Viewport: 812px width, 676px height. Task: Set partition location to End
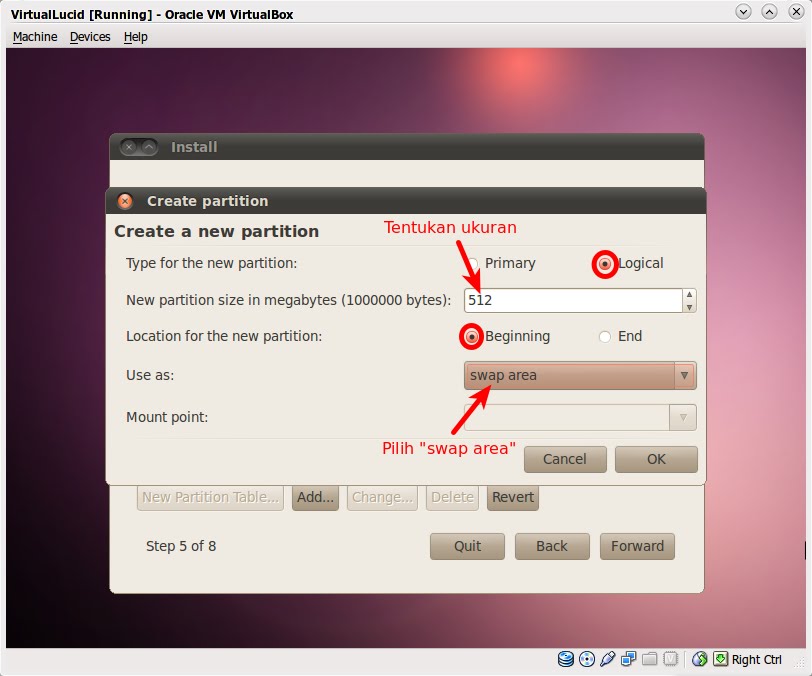(604, 336)
